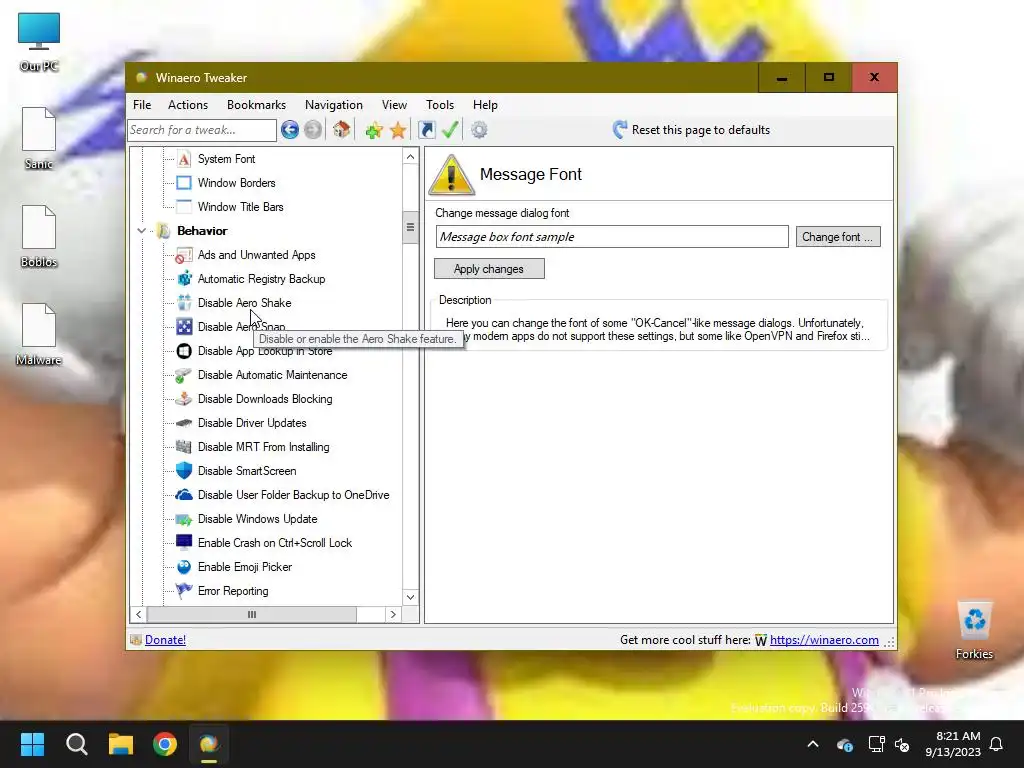
Task: Click the grayed Forward navigation icon
Action: click(x=313, y=130)
